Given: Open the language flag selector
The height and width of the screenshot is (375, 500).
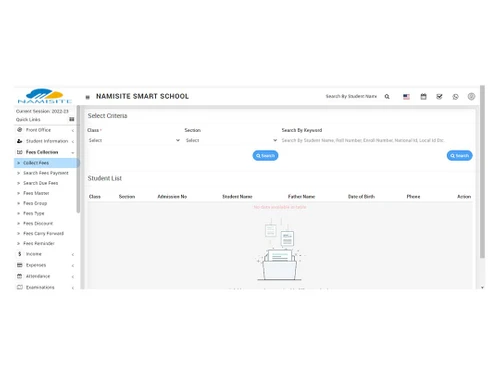Looking at the screenshot, I should click(x=406, y=97).
